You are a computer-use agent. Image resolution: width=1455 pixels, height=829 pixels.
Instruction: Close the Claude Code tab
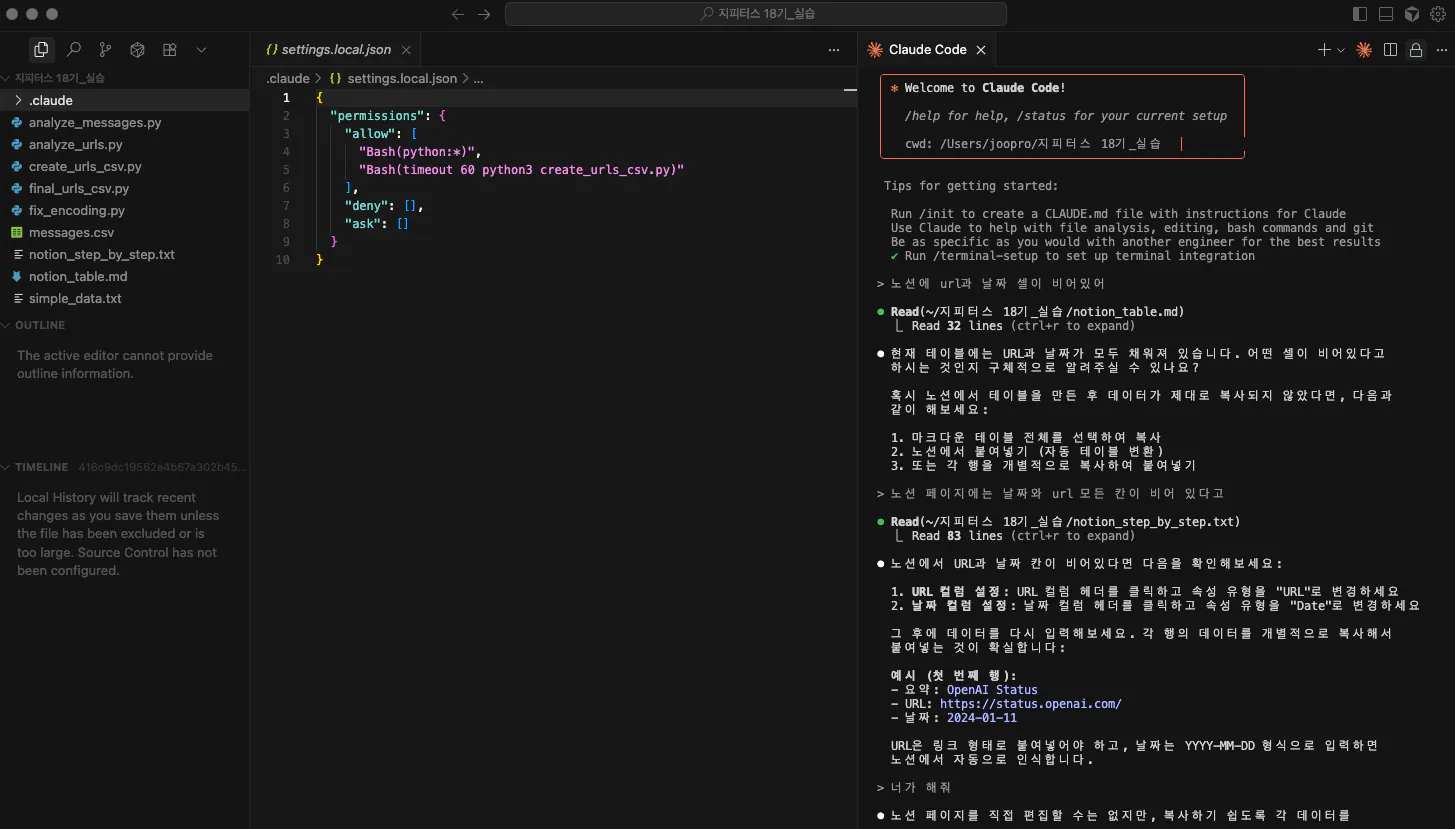(981, 49)
